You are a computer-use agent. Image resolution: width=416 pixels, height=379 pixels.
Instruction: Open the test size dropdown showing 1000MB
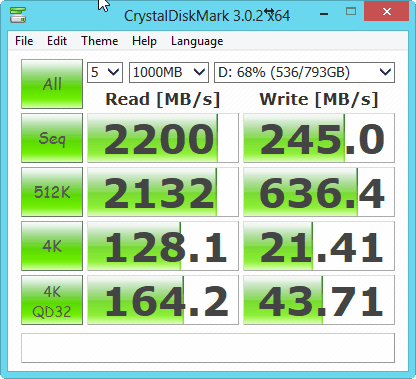[169, 72]
